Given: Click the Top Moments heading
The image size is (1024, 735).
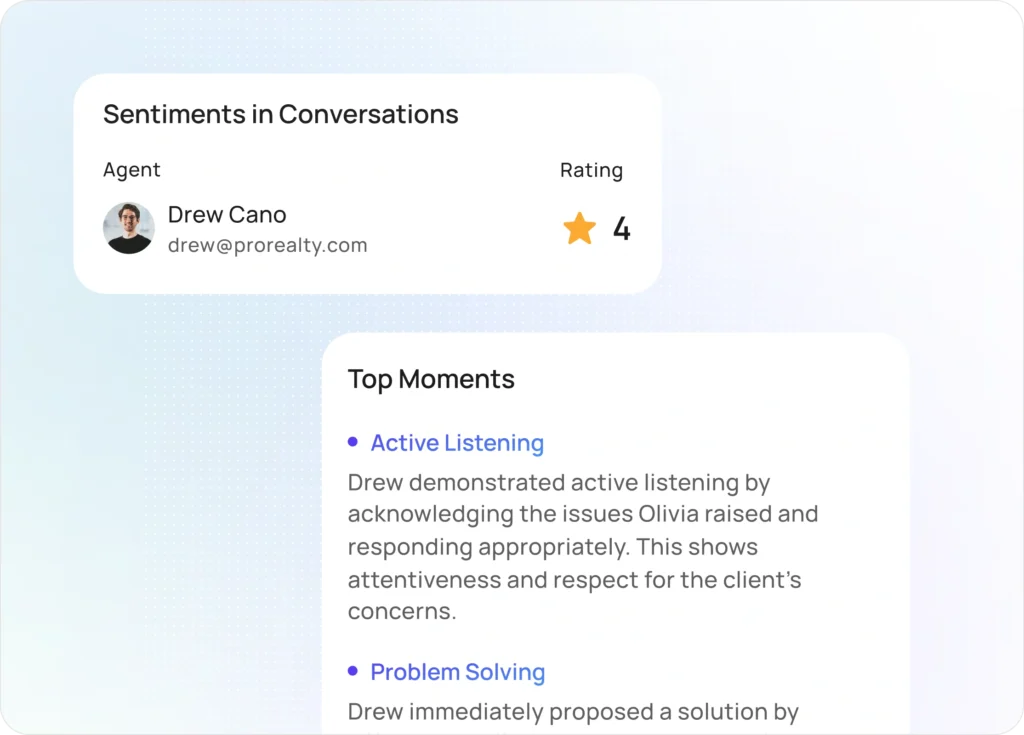Looking at the screenshot, I should [431, 379].
